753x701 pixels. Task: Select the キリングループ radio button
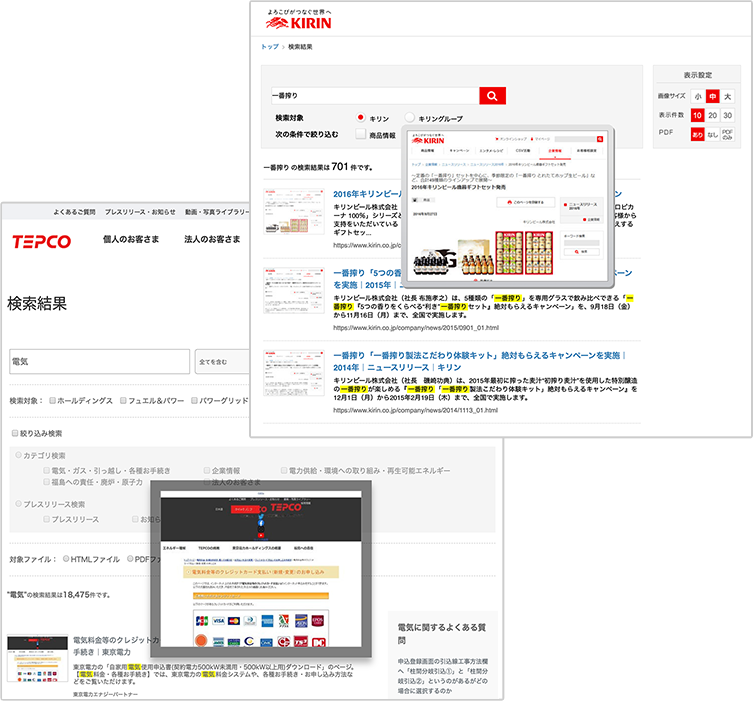pos(409,118)
